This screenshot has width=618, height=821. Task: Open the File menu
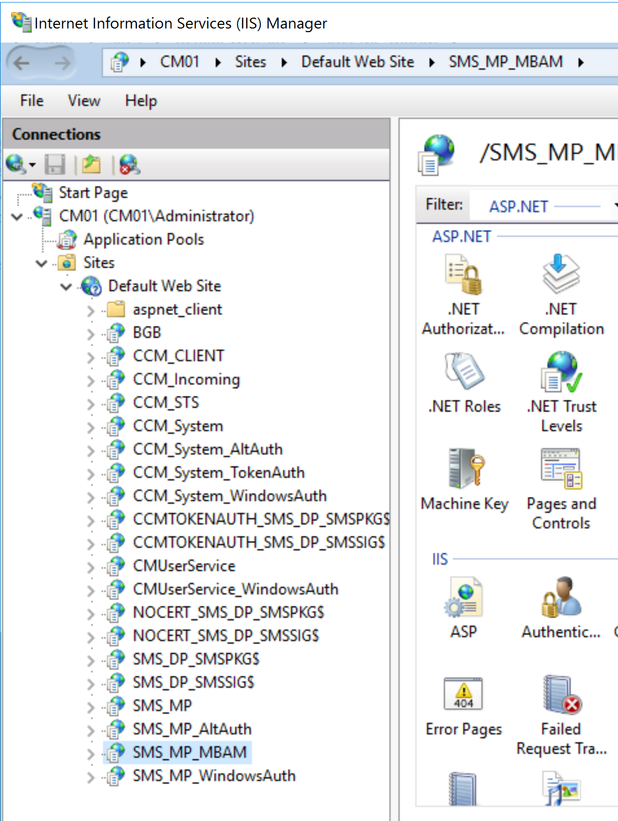[x=31, y=100]
